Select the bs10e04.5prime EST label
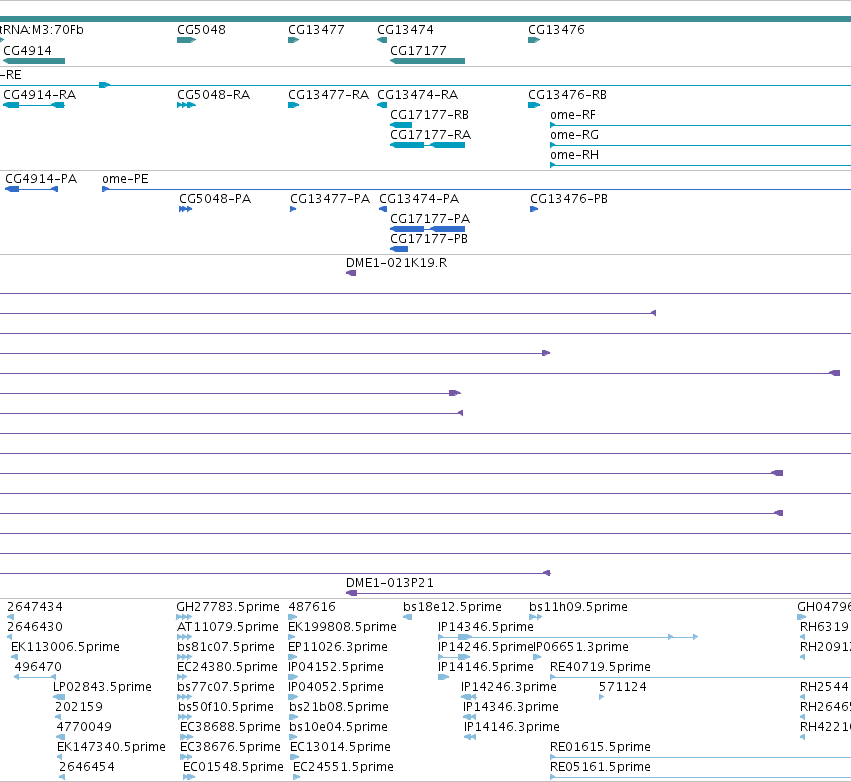 [x=338, y=727]
